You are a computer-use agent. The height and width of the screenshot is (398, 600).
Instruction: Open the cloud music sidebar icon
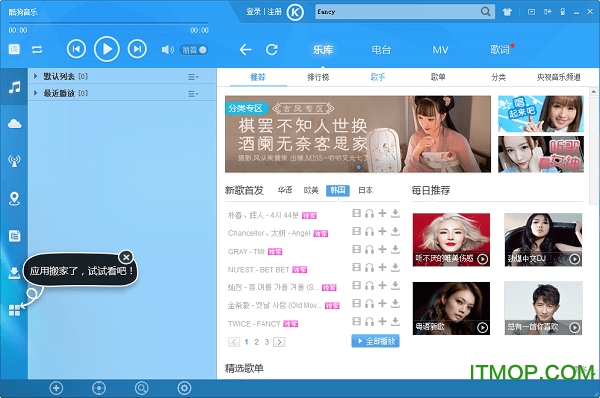coord(15,124)
